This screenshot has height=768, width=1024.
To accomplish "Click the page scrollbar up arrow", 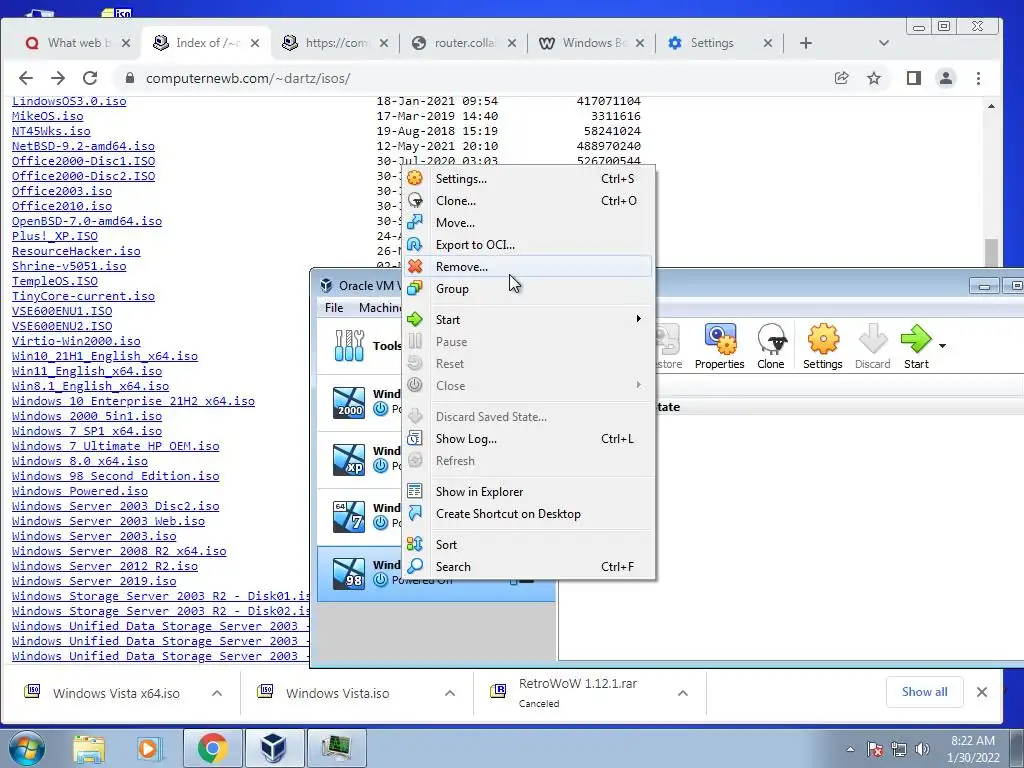I will tap(991, 106).
